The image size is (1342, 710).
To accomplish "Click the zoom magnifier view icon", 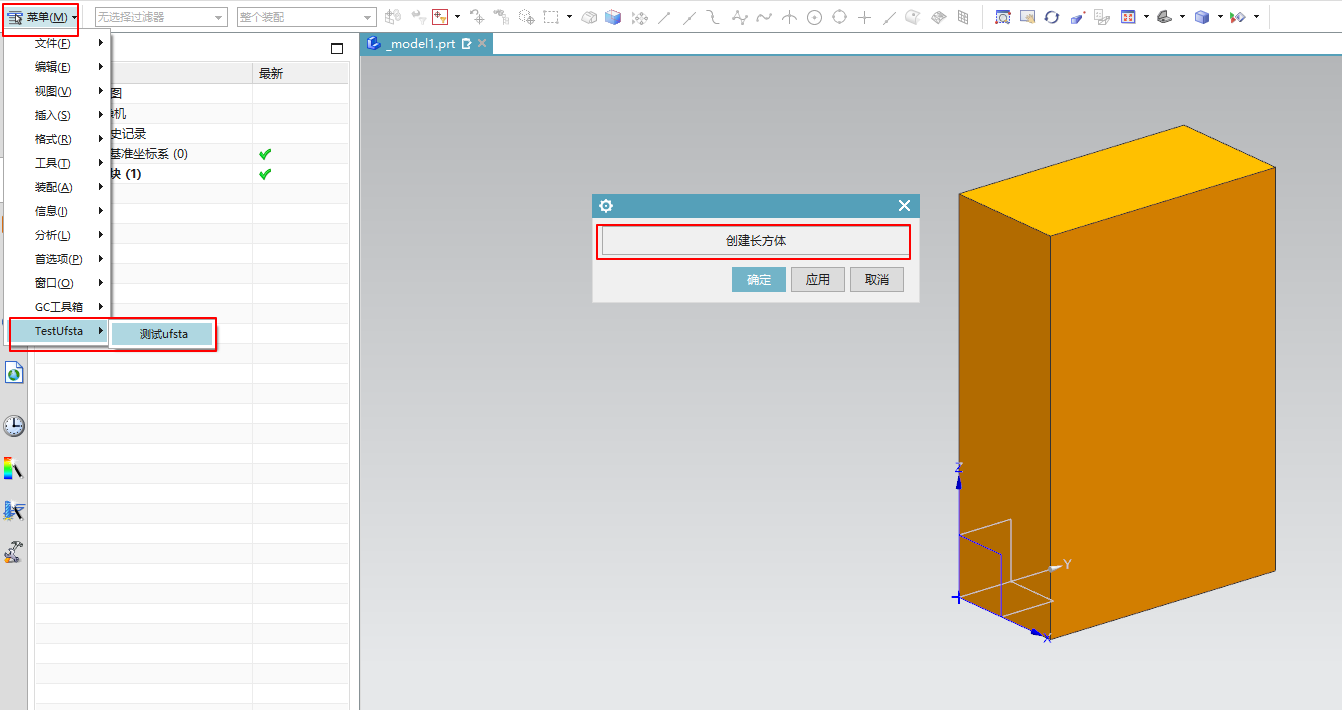I will click(1003, 17).
